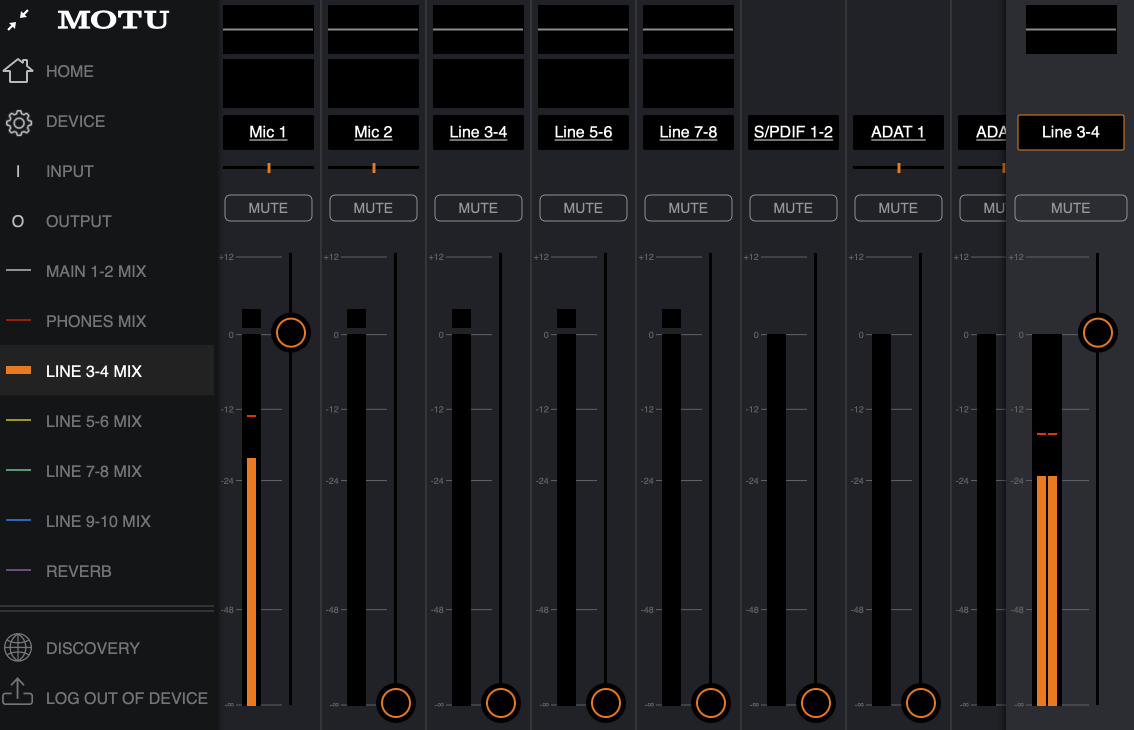Image resolution: width=1134 pixels, height=730 pixels.
Task: Go to Home via the house icon
Action: click(x=18, y=71)
